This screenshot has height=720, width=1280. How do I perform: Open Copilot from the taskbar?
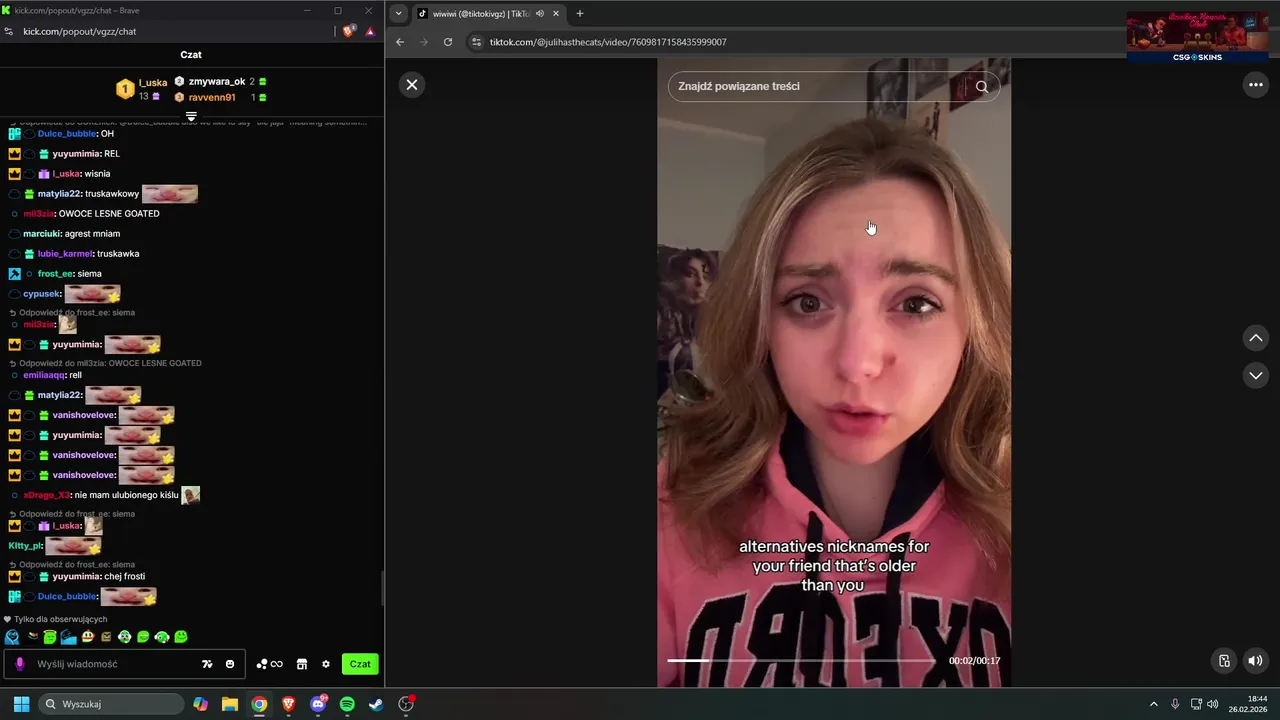pos(201,704)
